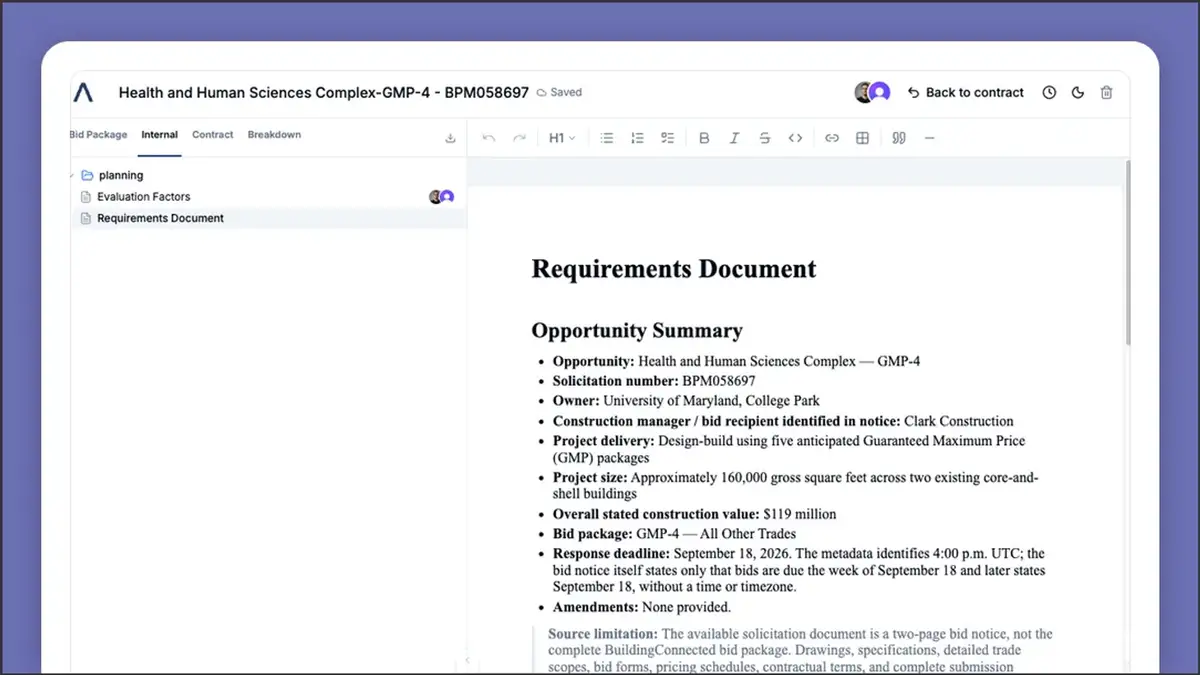1200x675 pixels.
Task: Click the collaborator avatars in the header
Action: [872, 92]
